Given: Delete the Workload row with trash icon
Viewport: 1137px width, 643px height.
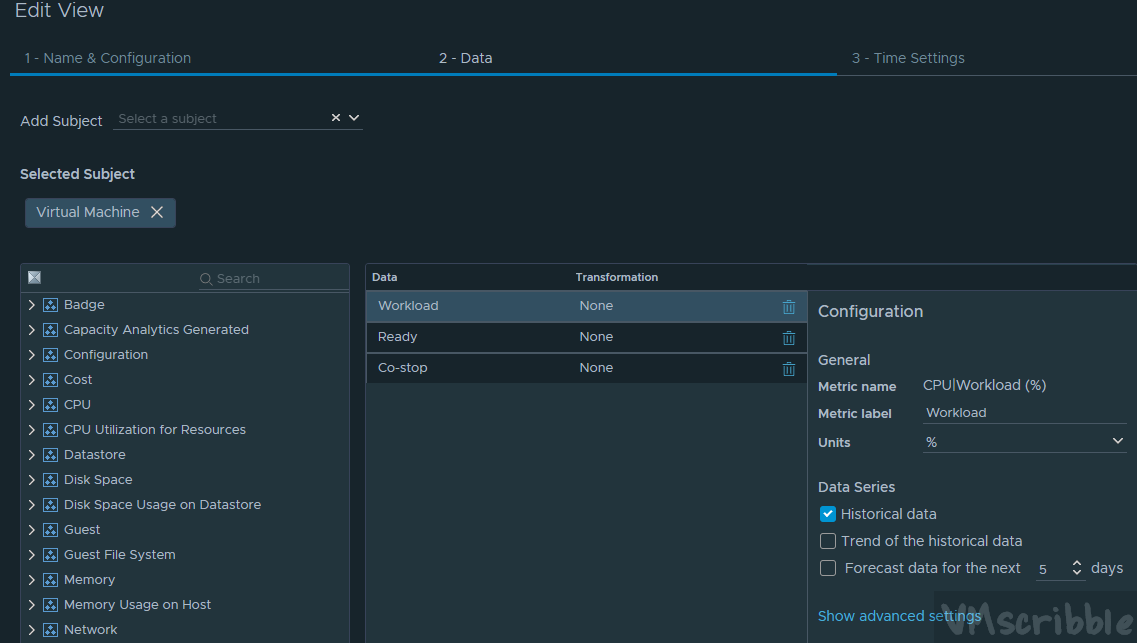Looking at the screenshot, I should (x=789, y=307).
